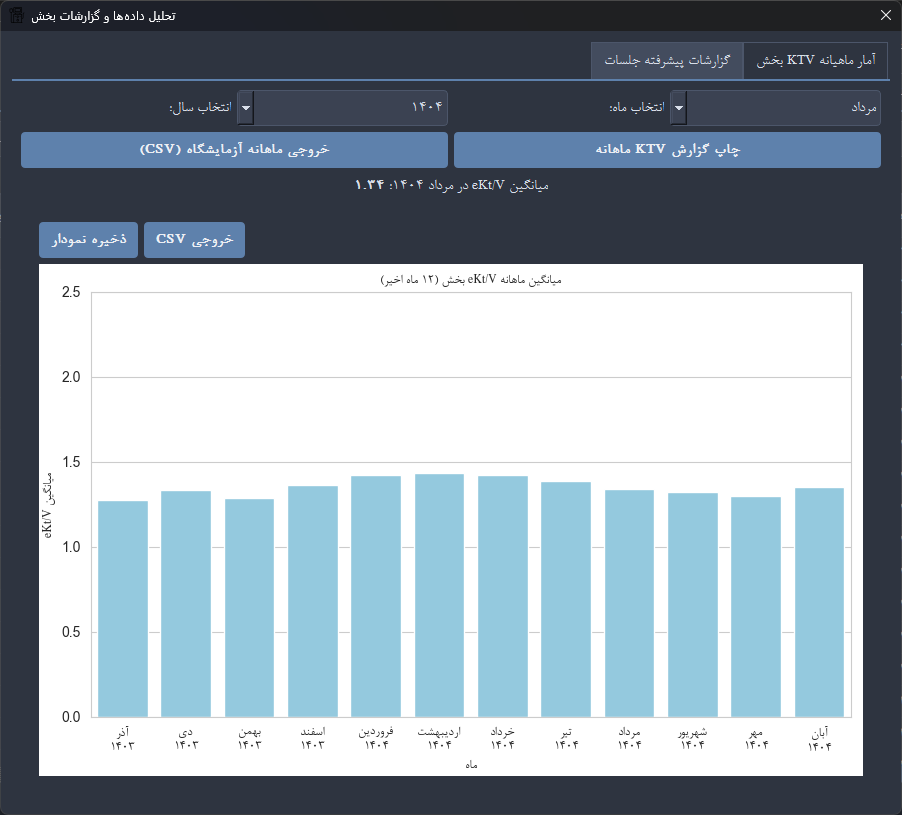Click the bar for اردیبهشت ۱۴۰۴
902x815 pixels.
[439, 595]
